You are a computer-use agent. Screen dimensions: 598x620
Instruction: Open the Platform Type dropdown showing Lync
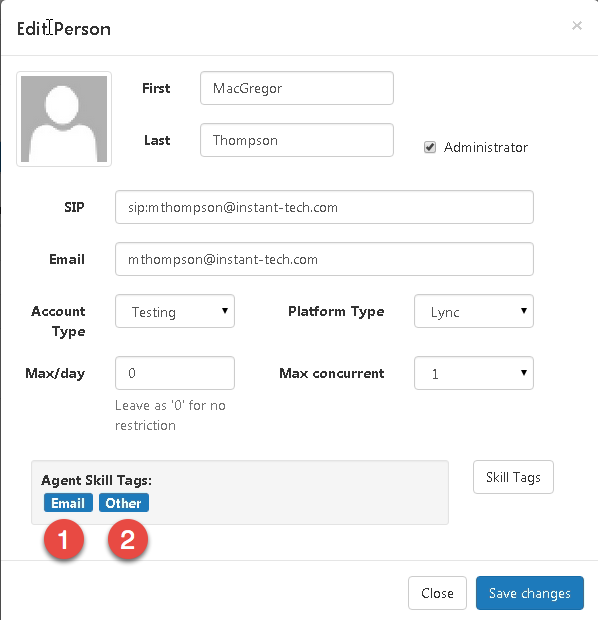pyautogui.click(x=474, y=311)
